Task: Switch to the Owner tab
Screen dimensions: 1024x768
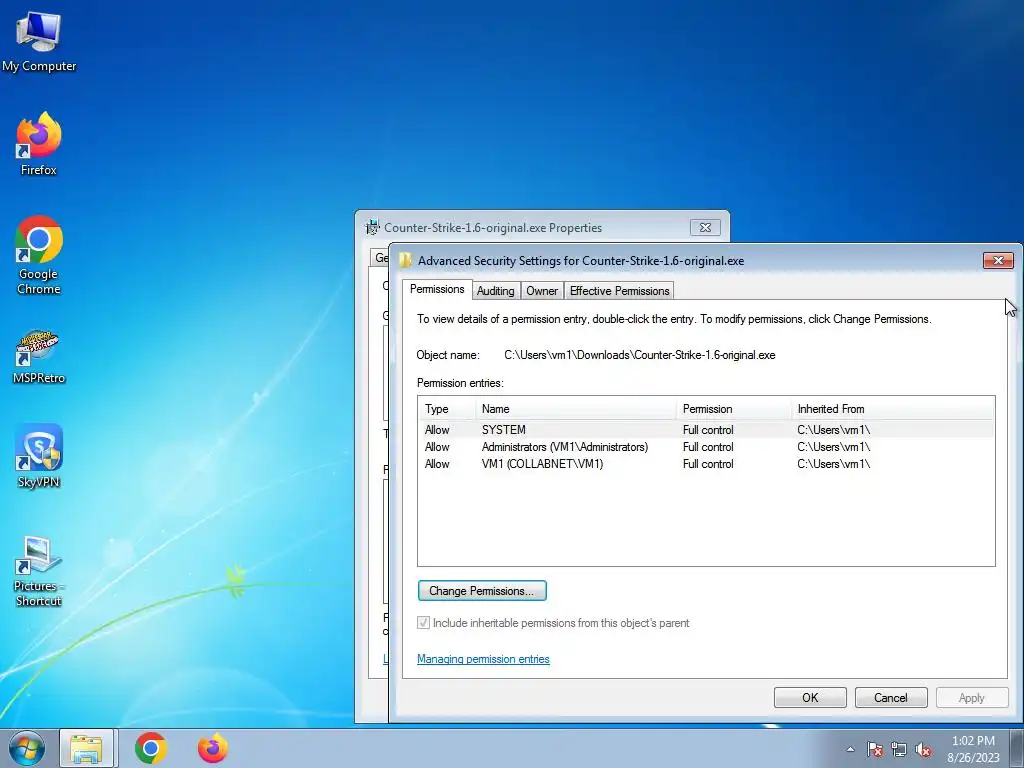Action: pyautogui.click(x=542, y=291)
